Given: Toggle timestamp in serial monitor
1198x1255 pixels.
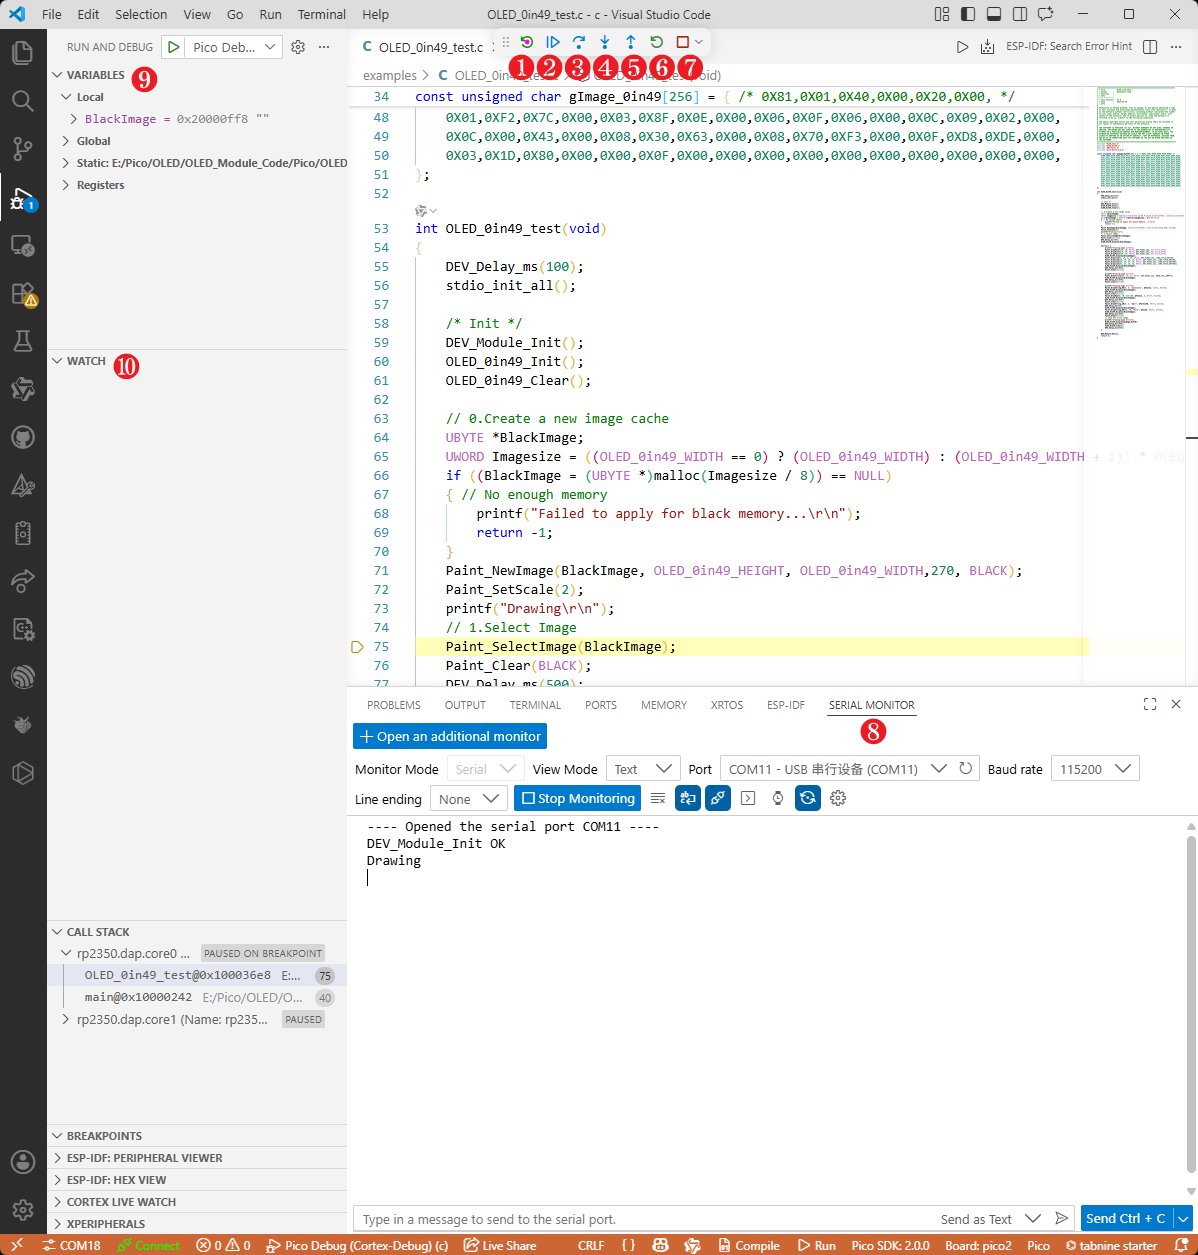Looking at the screenshot, I should tap(778, 798).
